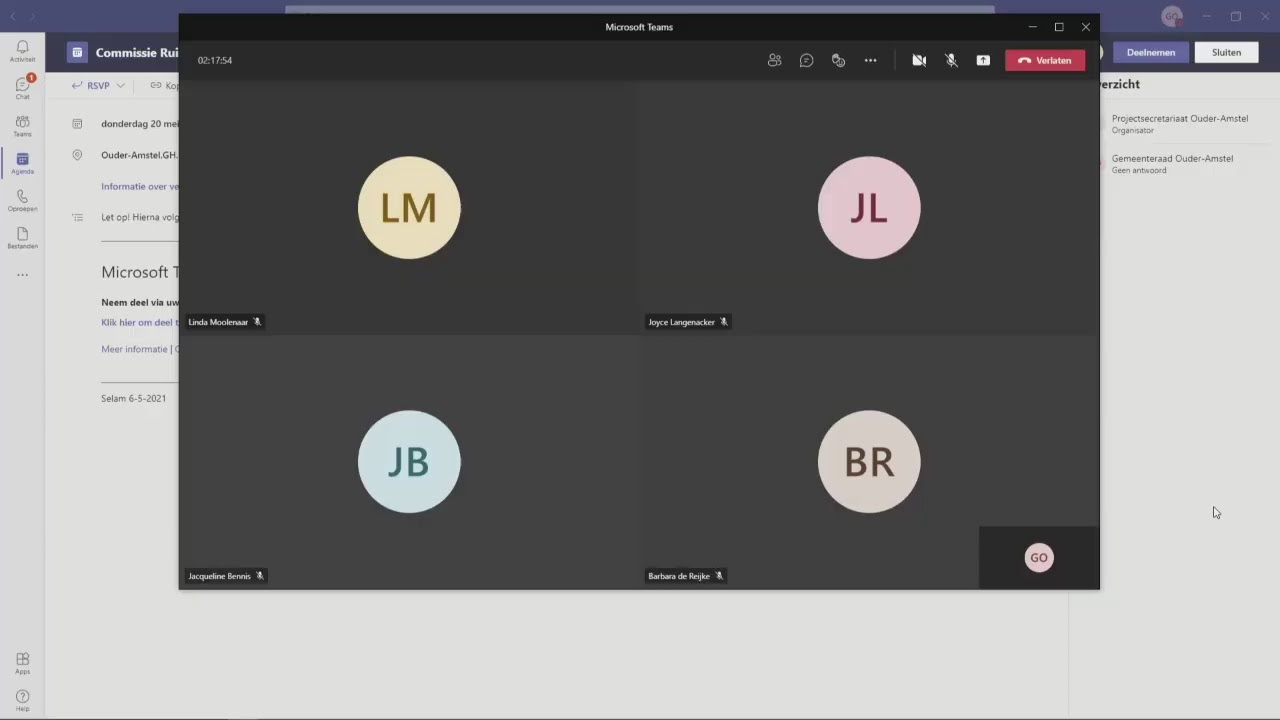This screenshot has height=720, width=1280.
Task: Click the Sluiten close button
Action: (1226, 52)
